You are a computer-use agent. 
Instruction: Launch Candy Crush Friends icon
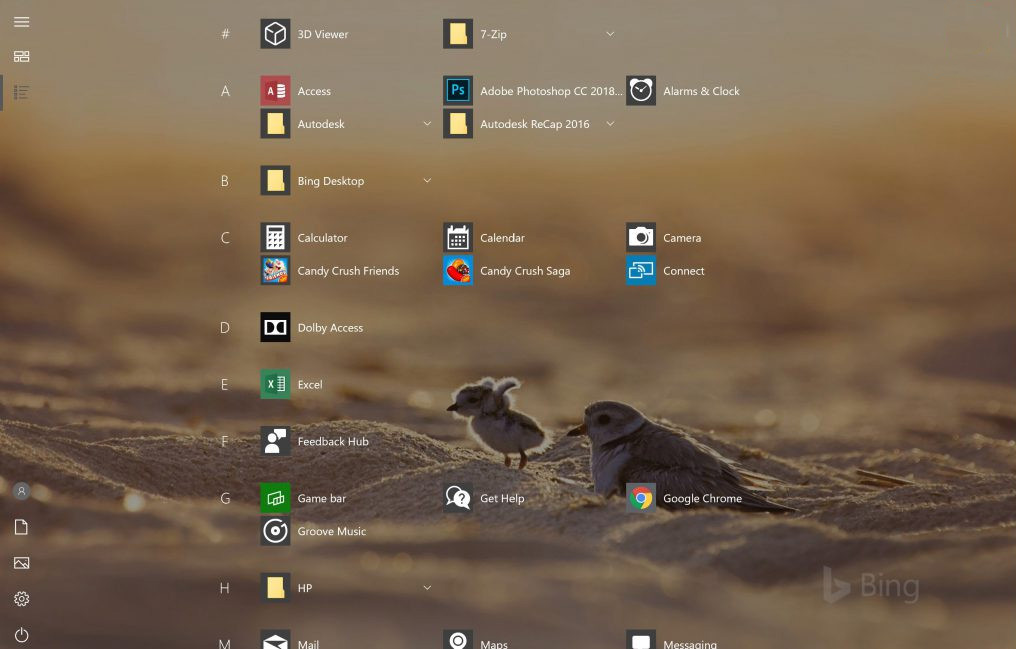(x=275, y=271)
